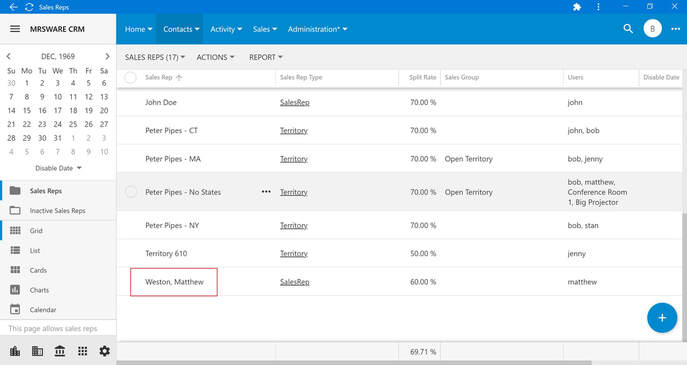
Task: Open the more options dots in header
Action: point(676,29)
